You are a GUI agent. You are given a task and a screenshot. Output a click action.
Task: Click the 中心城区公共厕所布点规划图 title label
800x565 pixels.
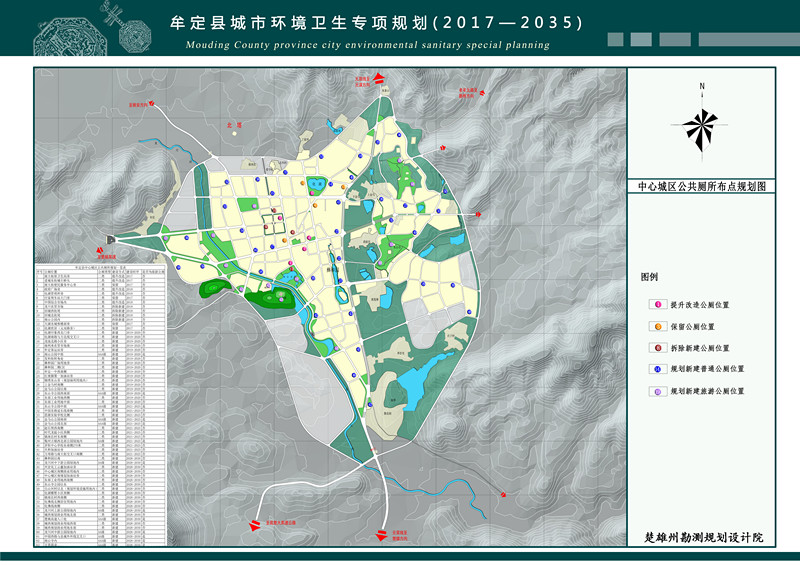pos(701,187)
